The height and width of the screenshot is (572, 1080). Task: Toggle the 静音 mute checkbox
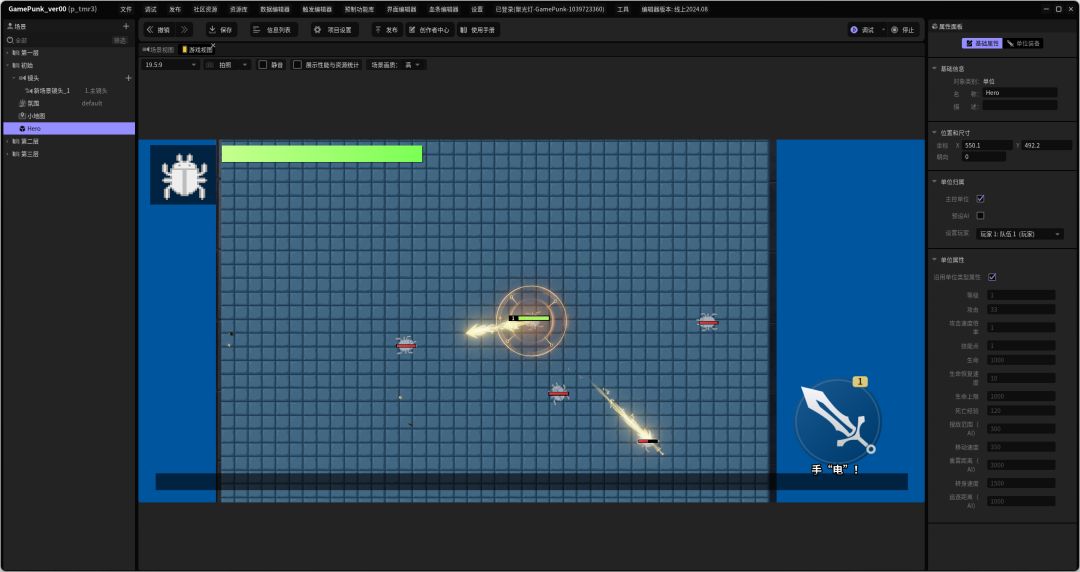(262, 65)
